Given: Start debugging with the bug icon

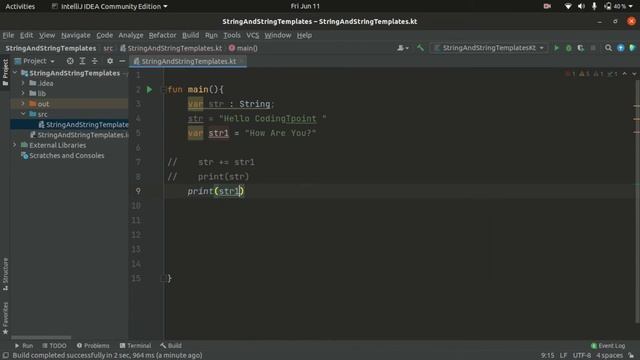Looking at the screenshot, I should [x=569, y=48].
